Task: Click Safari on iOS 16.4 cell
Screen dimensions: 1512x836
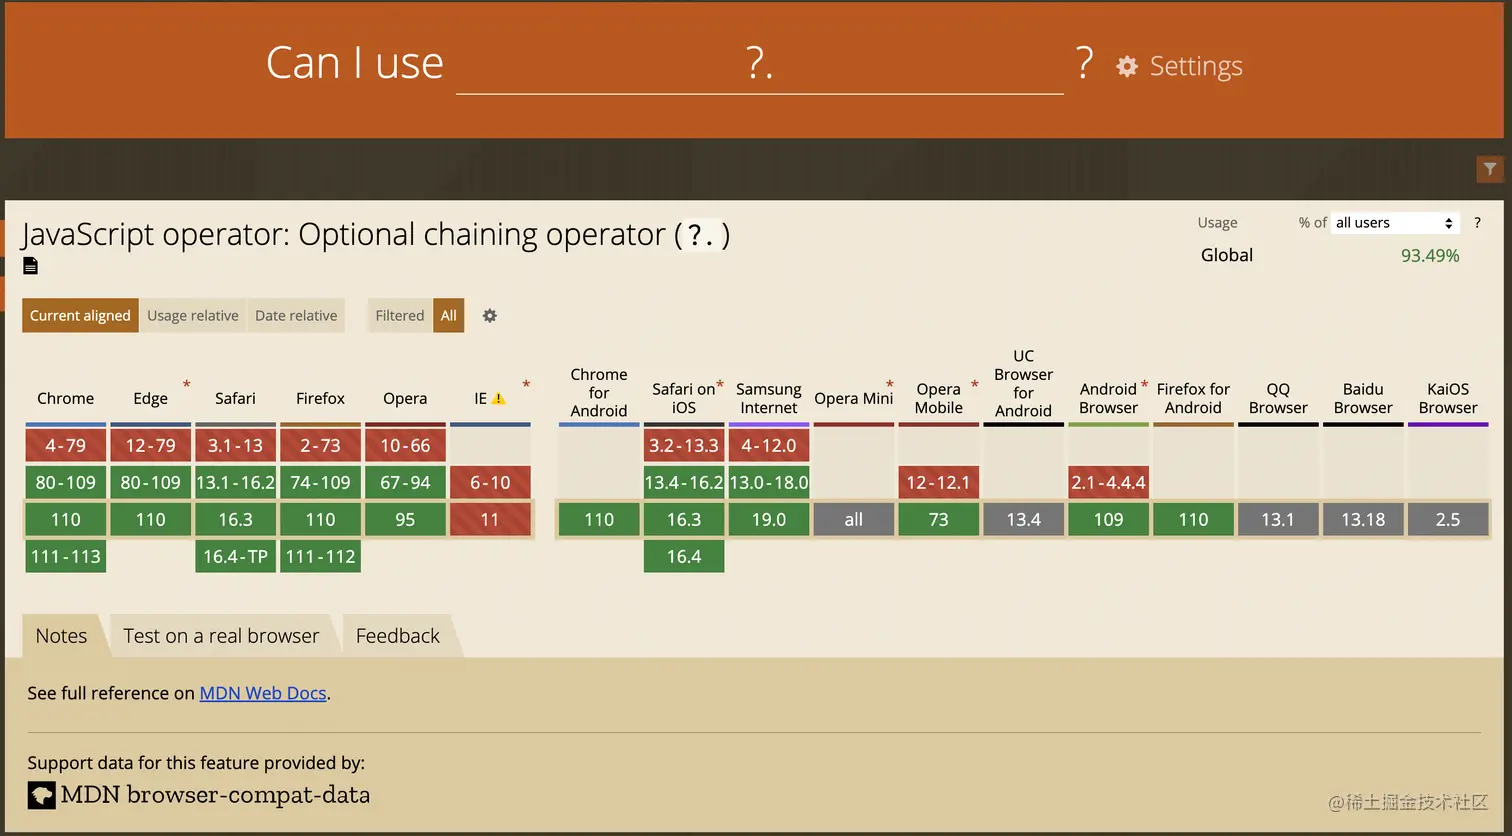Action: pos(684,556)
